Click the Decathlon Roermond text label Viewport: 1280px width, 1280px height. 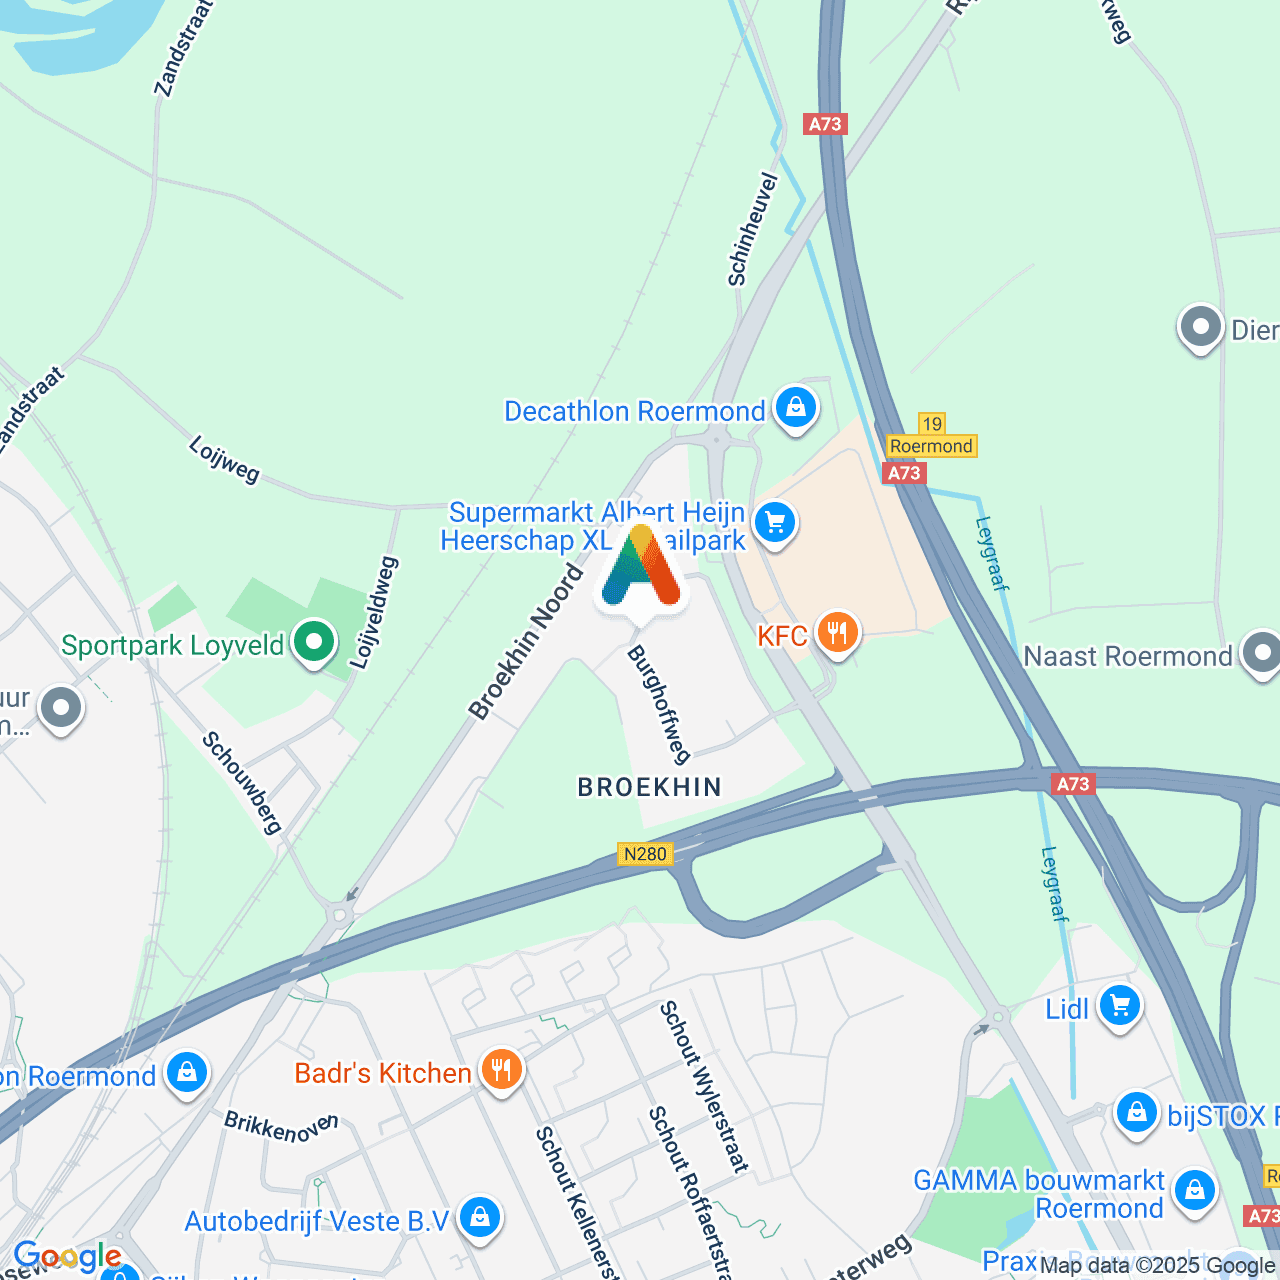(x=635, y=411)
